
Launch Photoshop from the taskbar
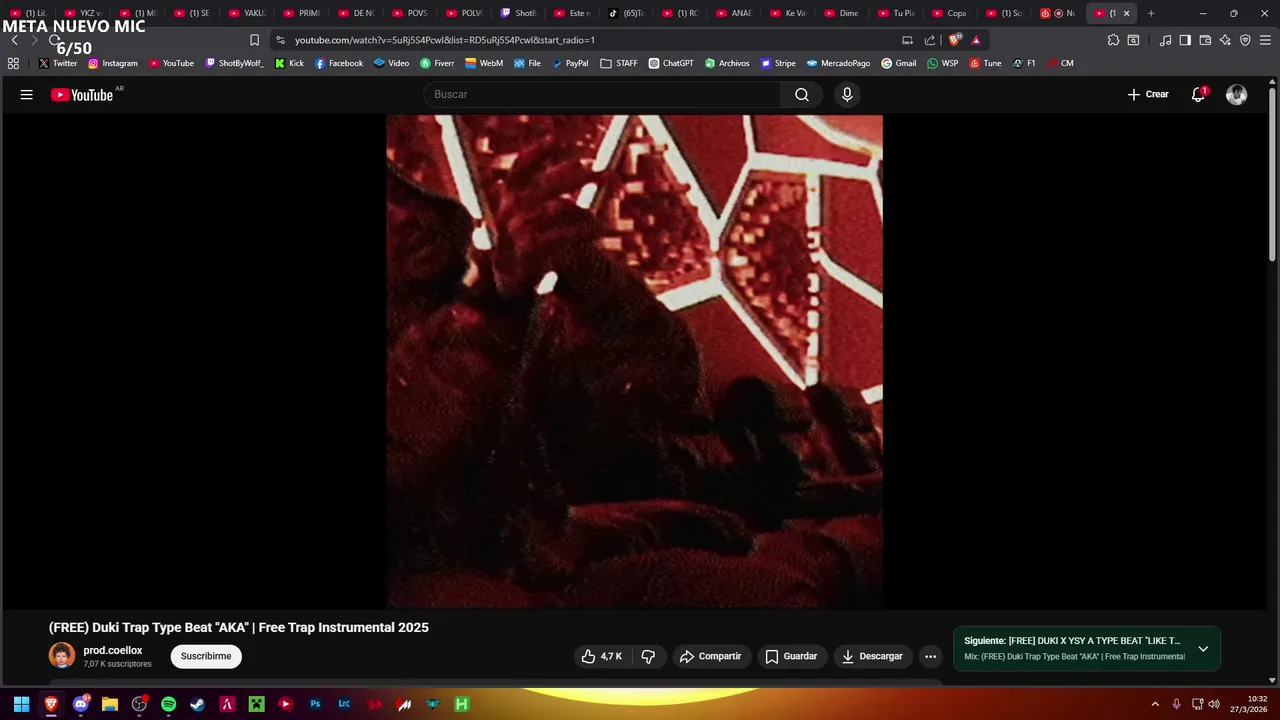point(315,704)
